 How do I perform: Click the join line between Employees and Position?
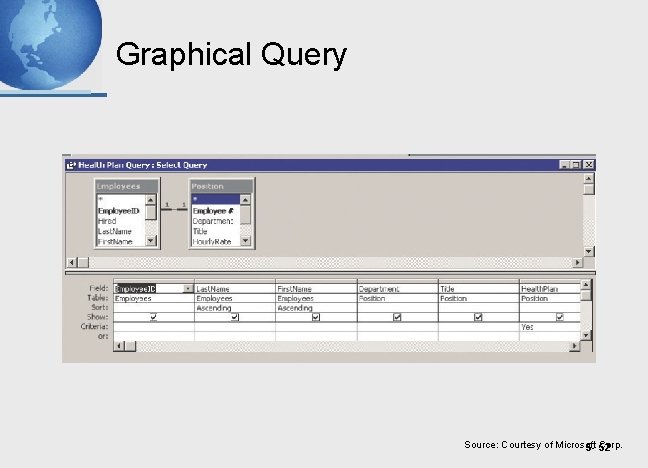174,209
